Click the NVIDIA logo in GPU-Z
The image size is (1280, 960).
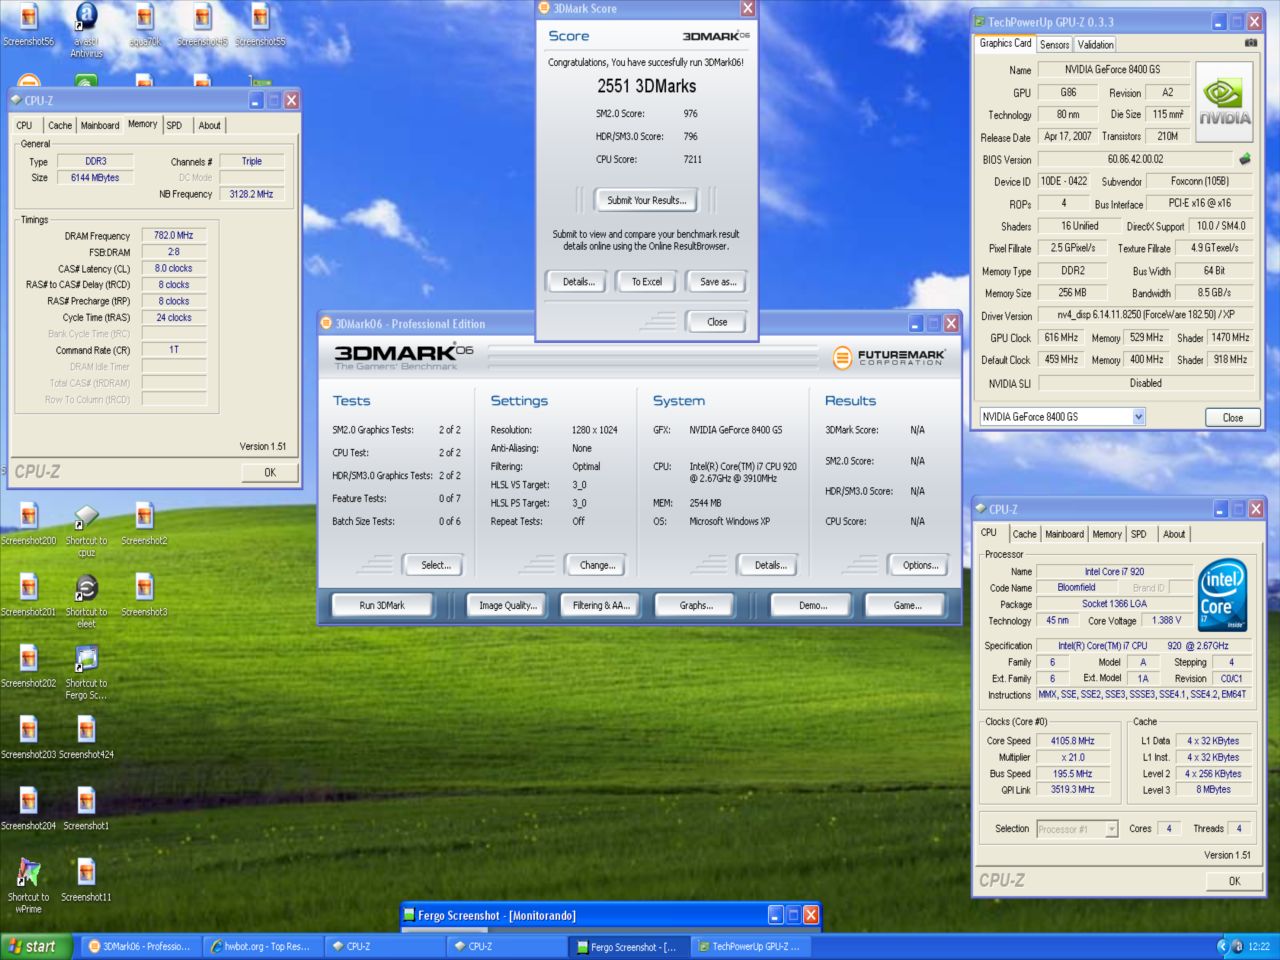(1224, 102)
